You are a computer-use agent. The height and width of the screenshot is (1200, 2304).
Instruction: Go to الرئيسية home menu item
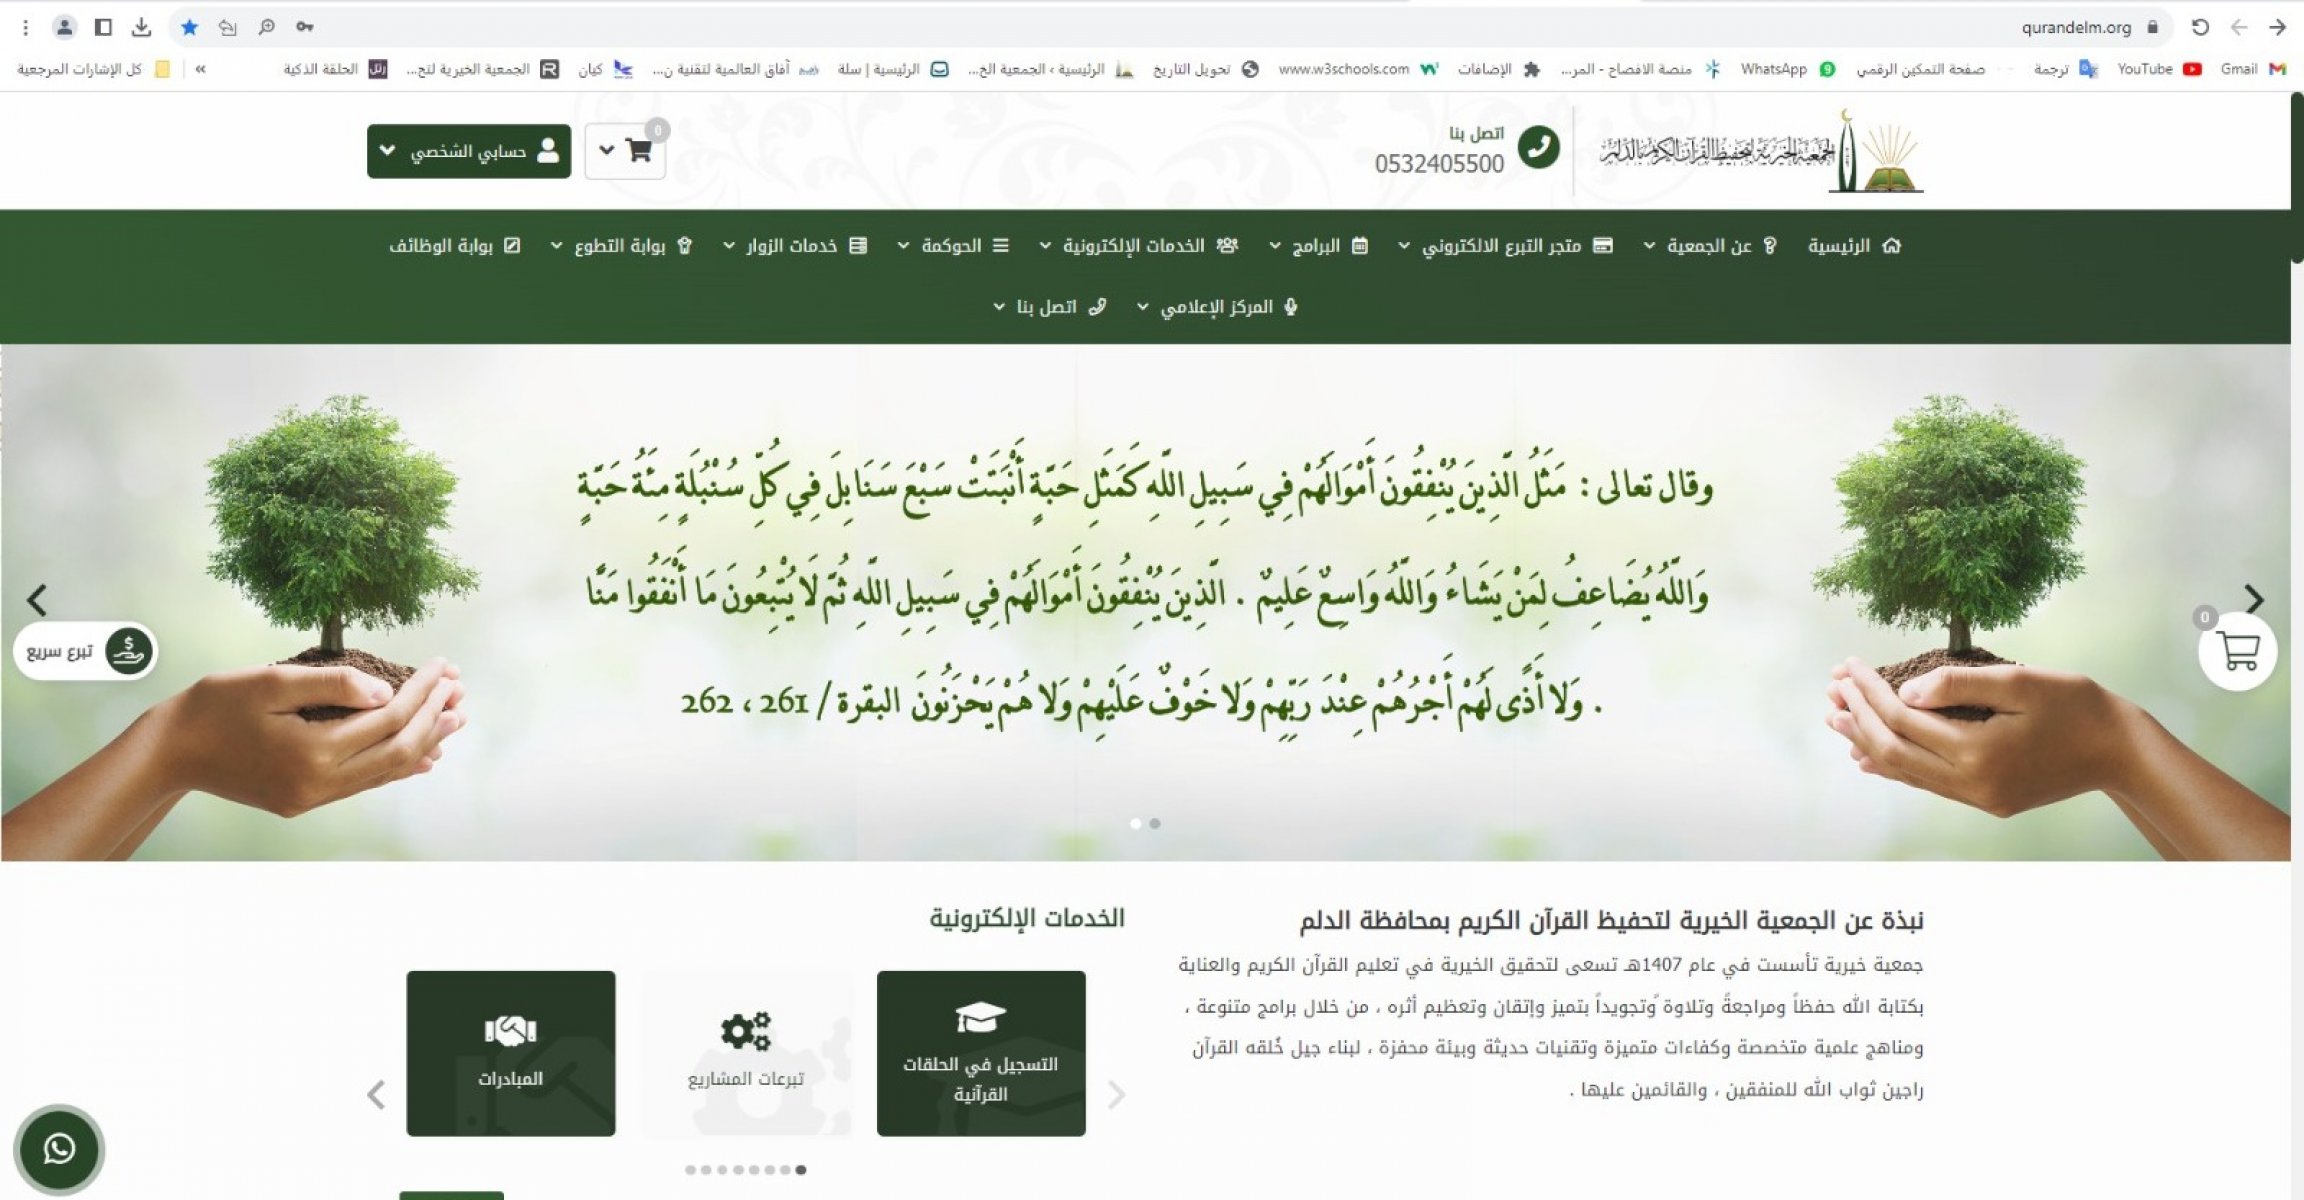pyautogui.click(x=1853, y=246)
